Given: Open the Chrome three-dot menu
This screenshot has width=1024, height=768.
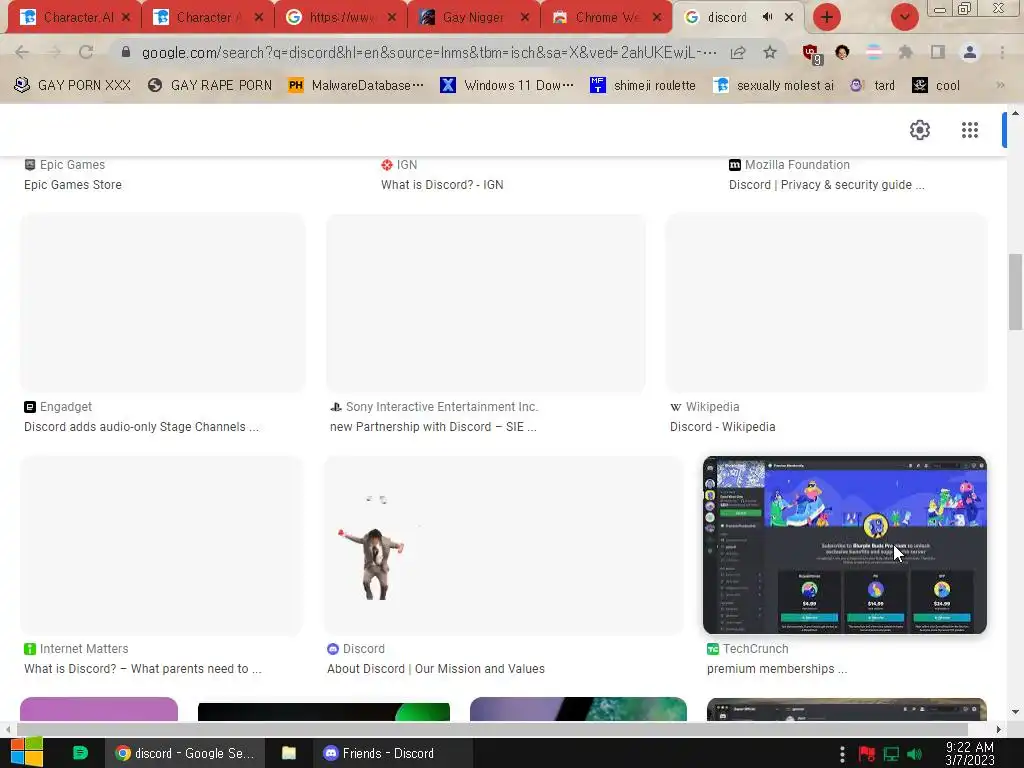Looking at the screenshot, I should [x=1002, y=52].
